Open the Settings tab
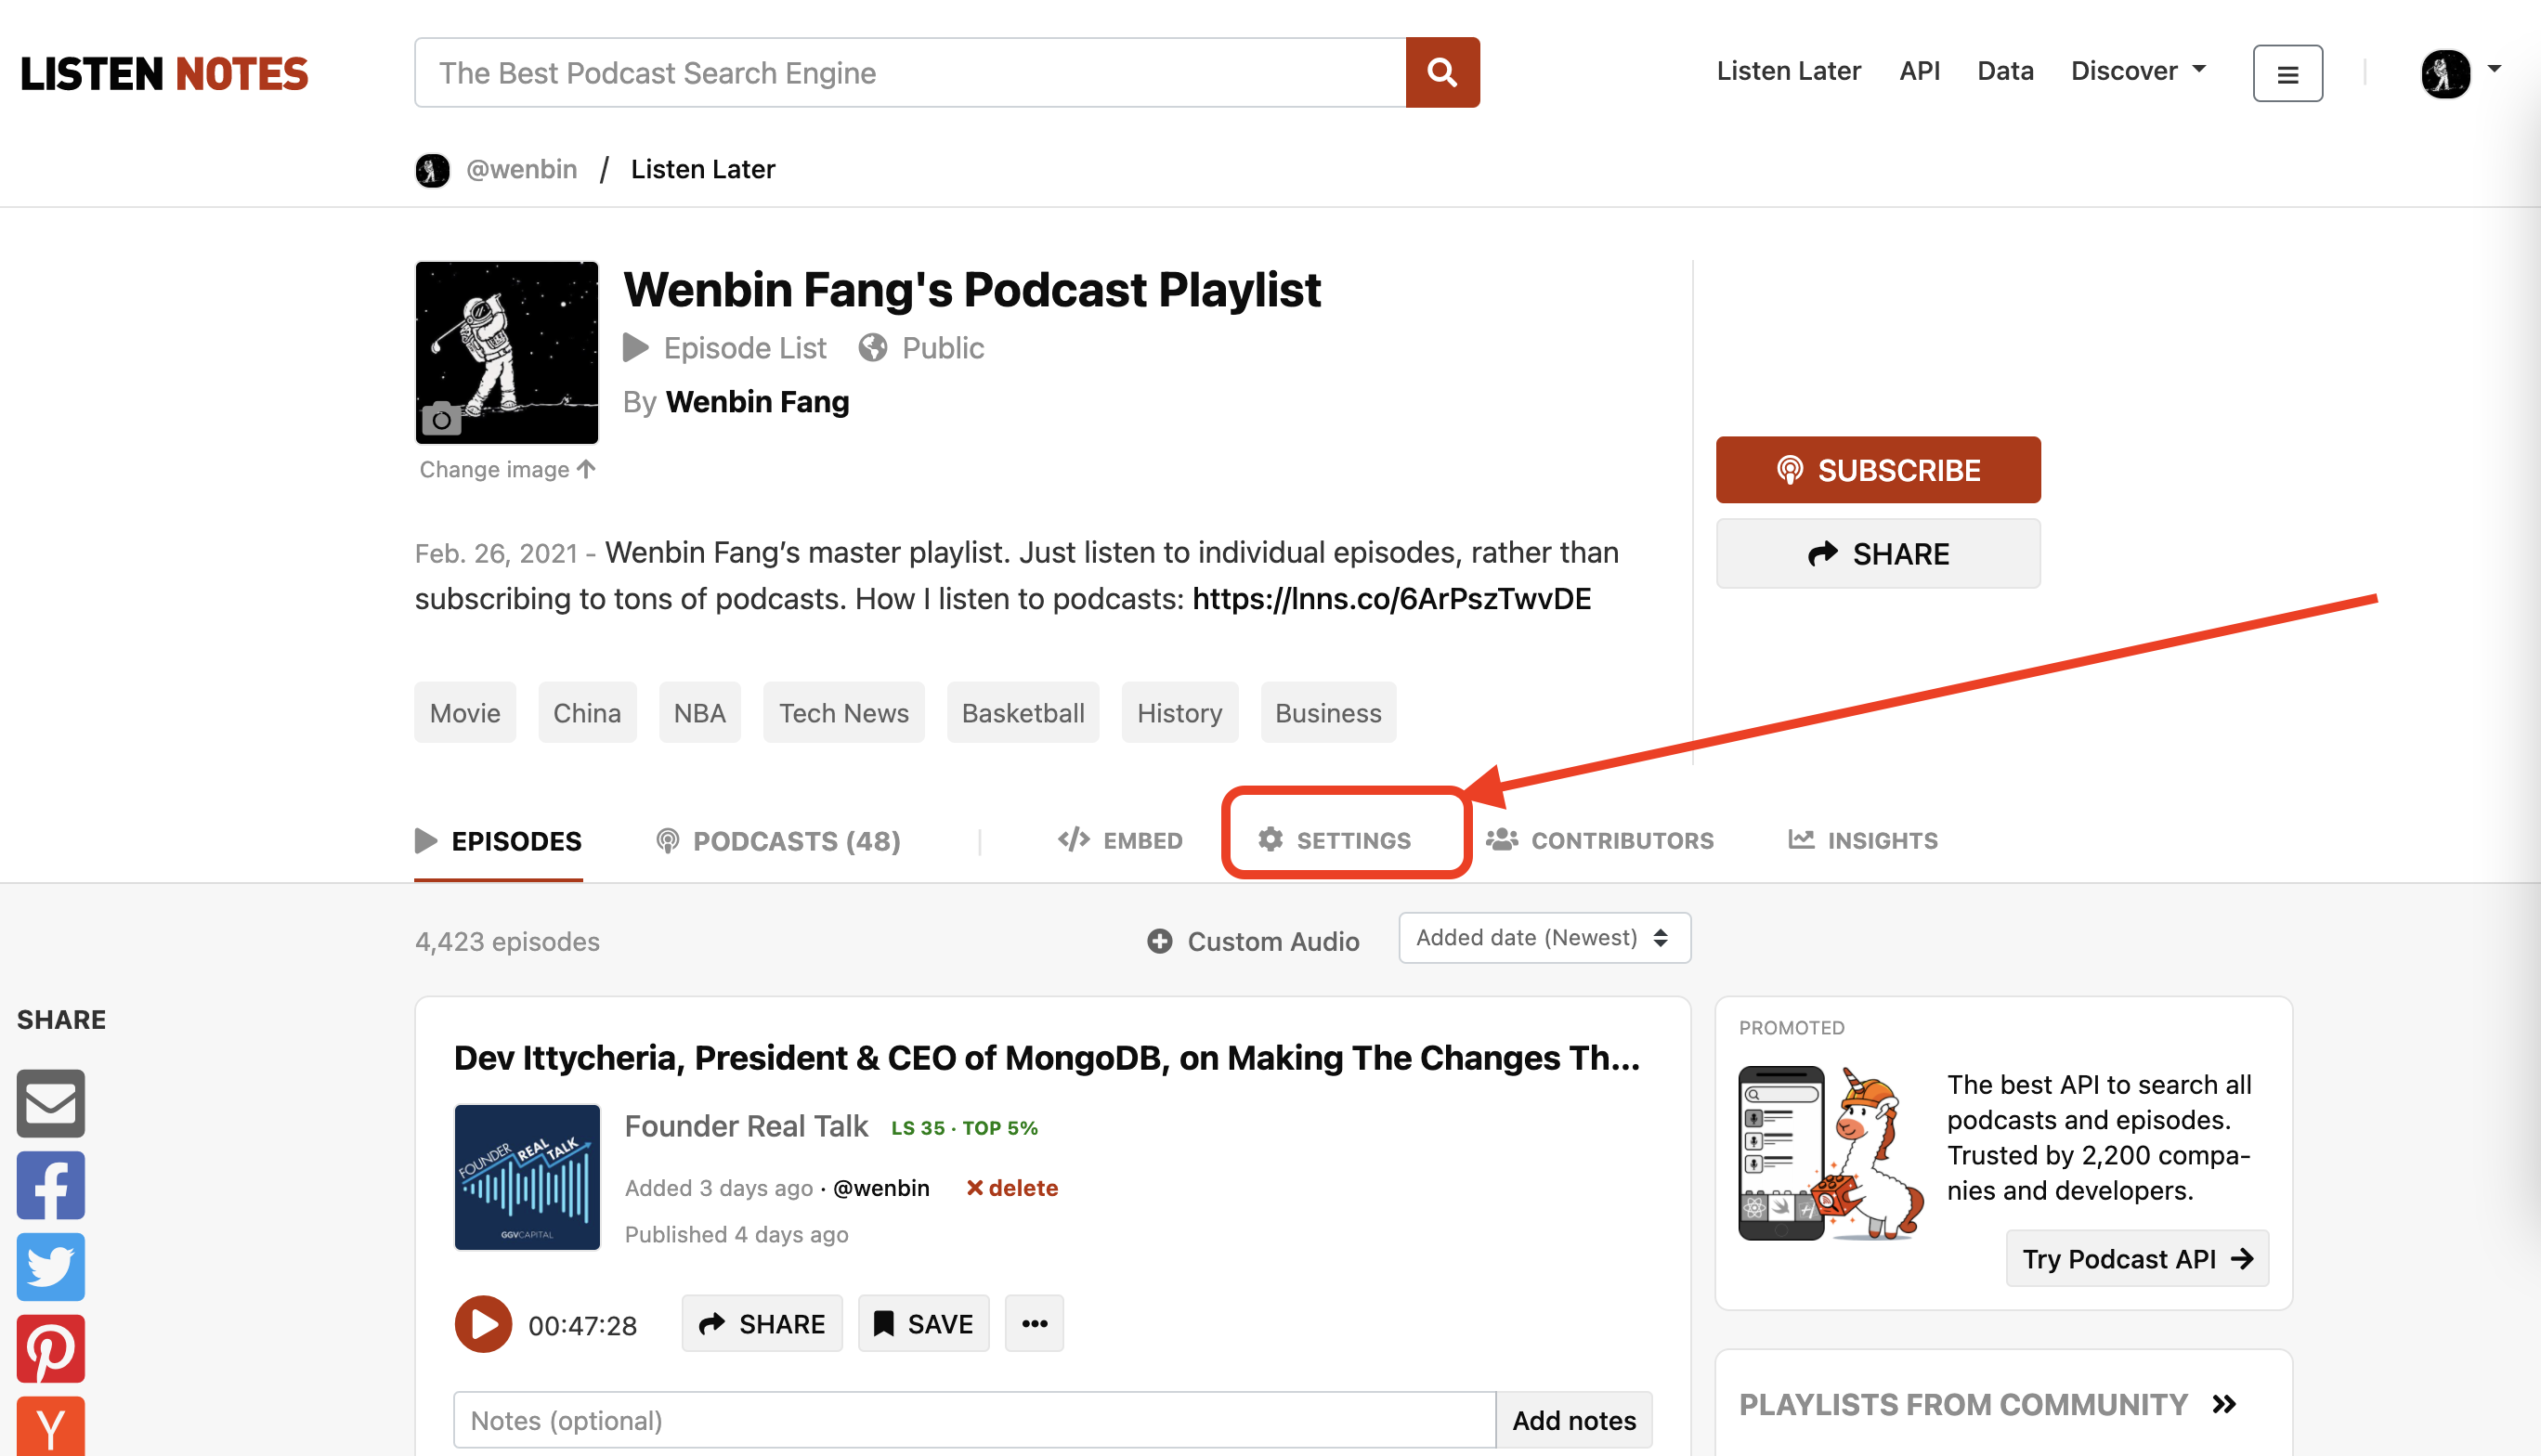This screenshot has width=2541, height=1456. (1334, 840)
